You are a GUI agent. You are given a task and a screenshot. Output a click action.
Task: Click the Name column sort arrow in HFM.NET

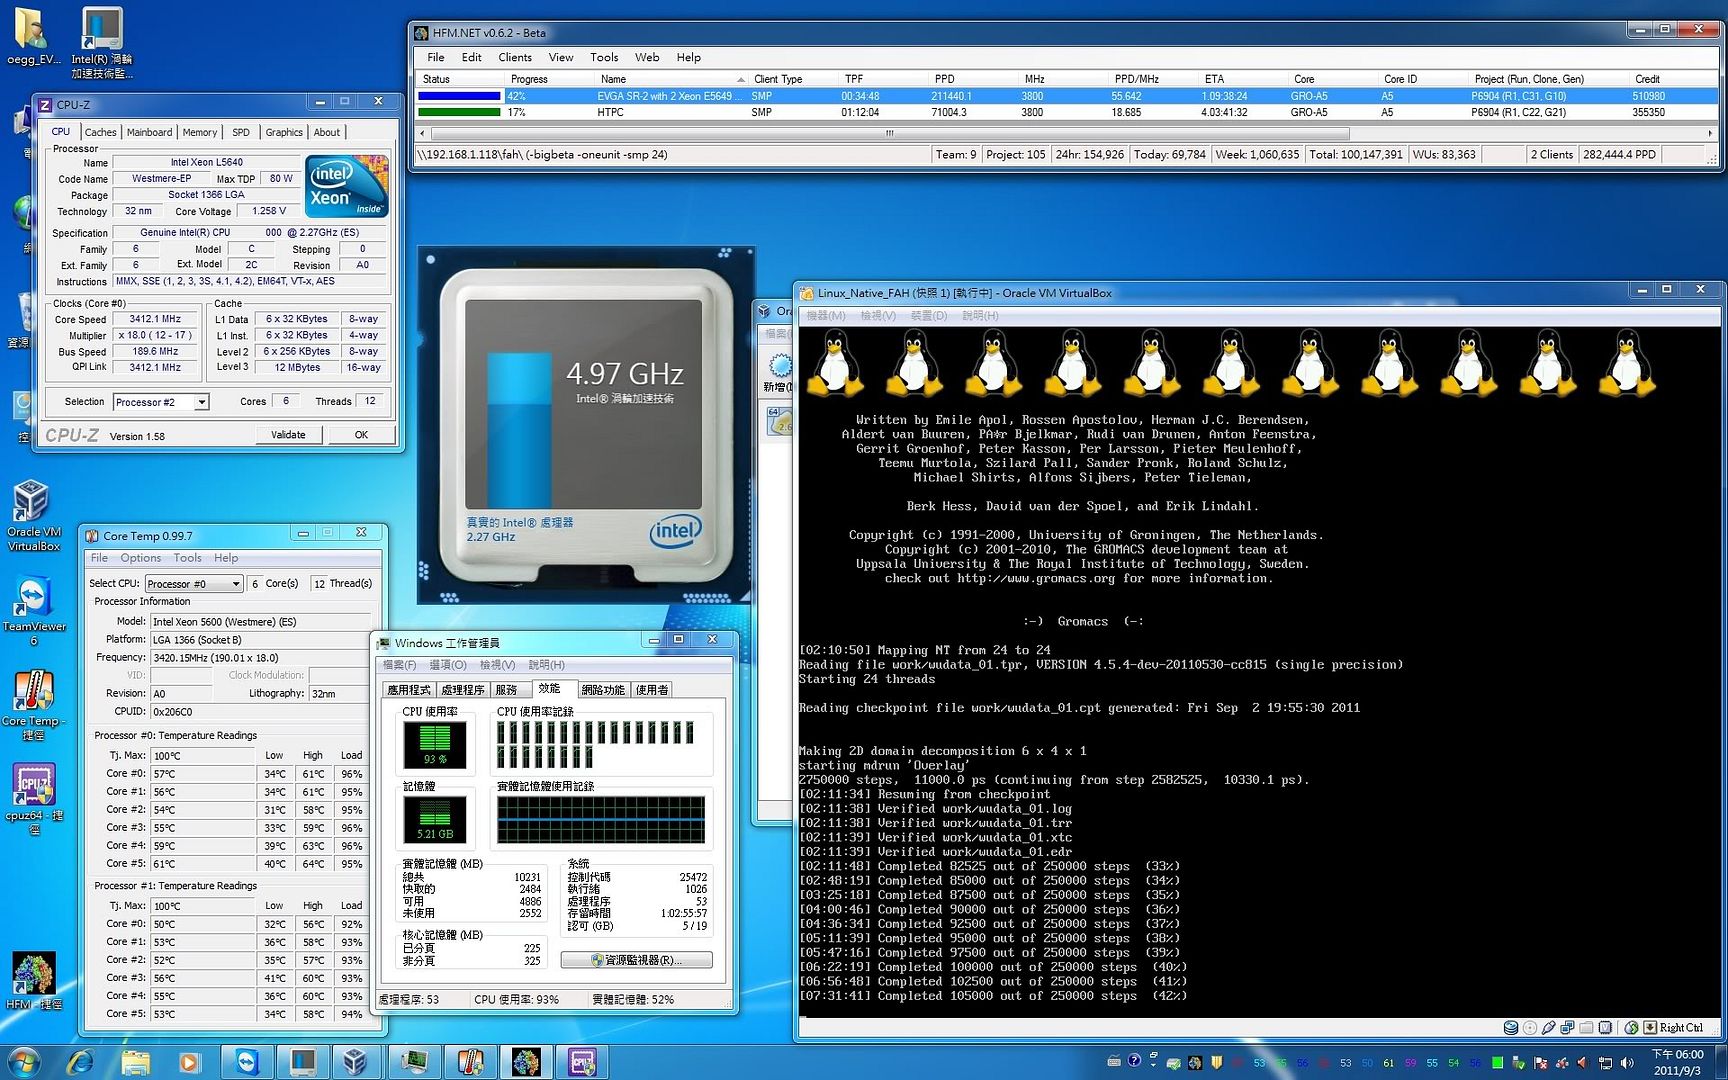click(741, 79)
